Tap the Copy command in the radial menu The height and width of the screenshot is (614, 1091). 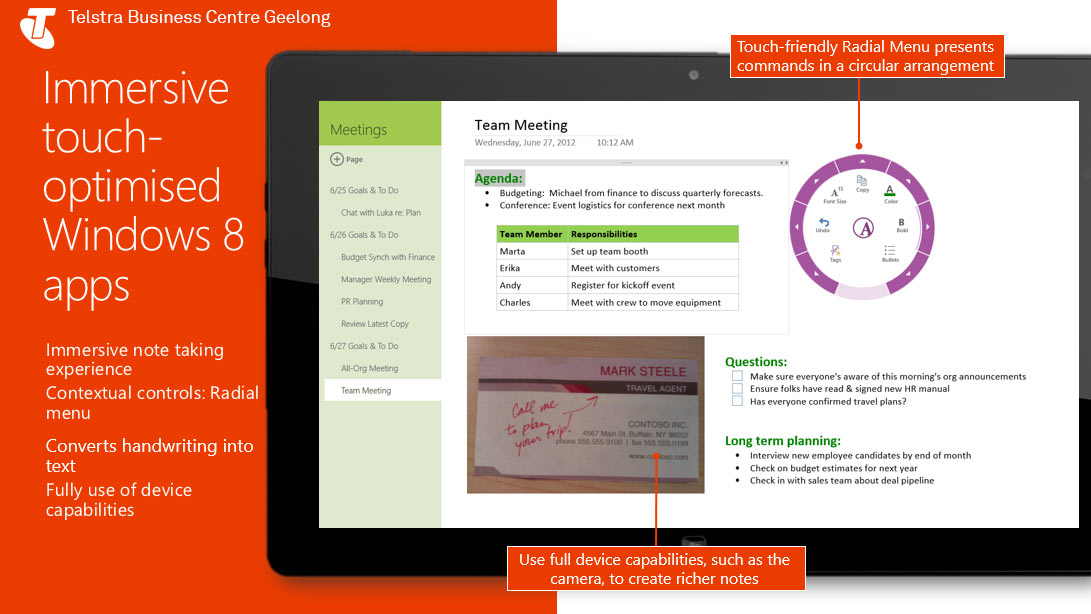click(862, 184)
